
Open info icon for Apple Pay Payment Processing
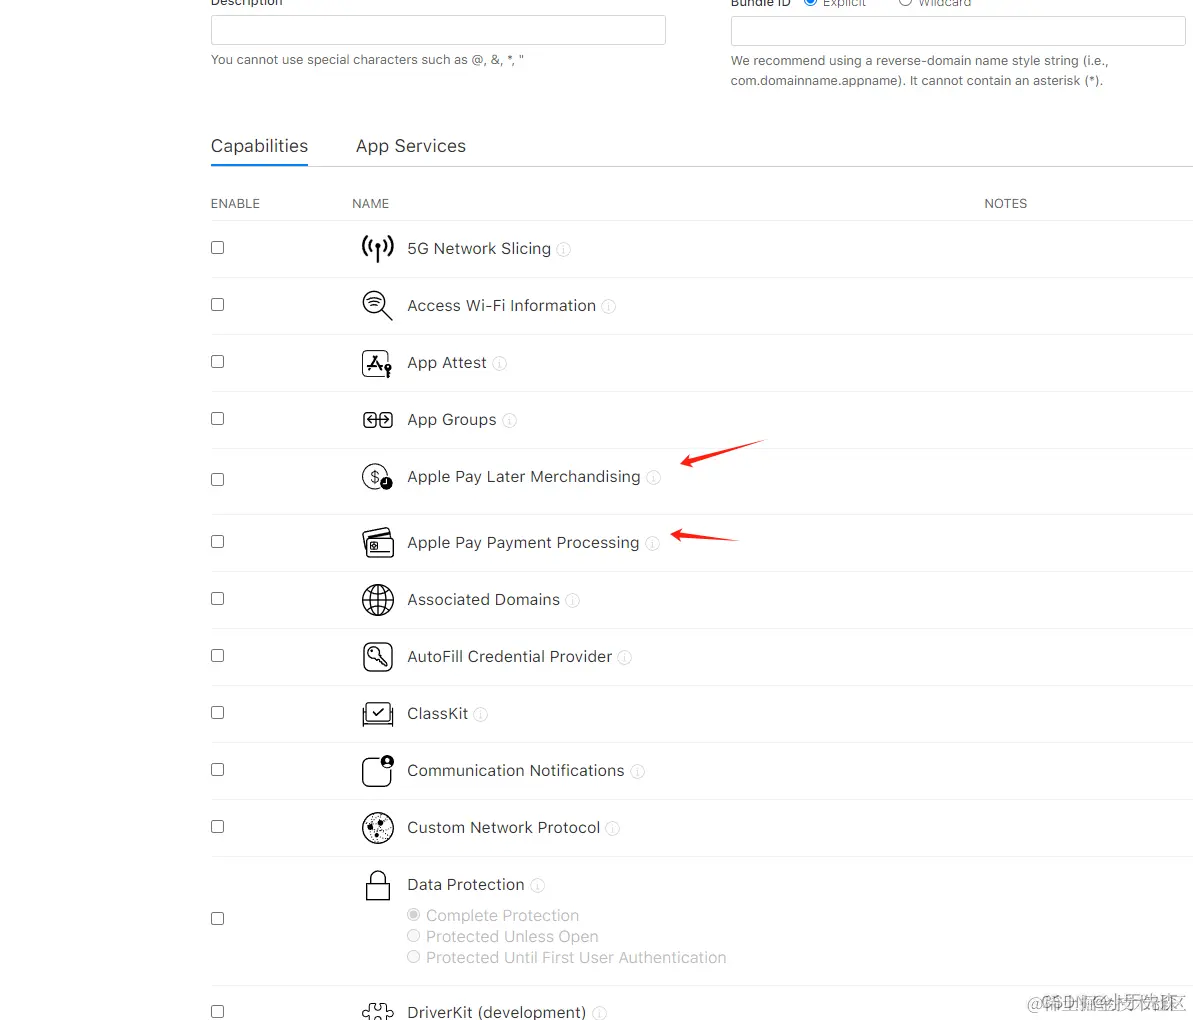click(x=652, y=543)
